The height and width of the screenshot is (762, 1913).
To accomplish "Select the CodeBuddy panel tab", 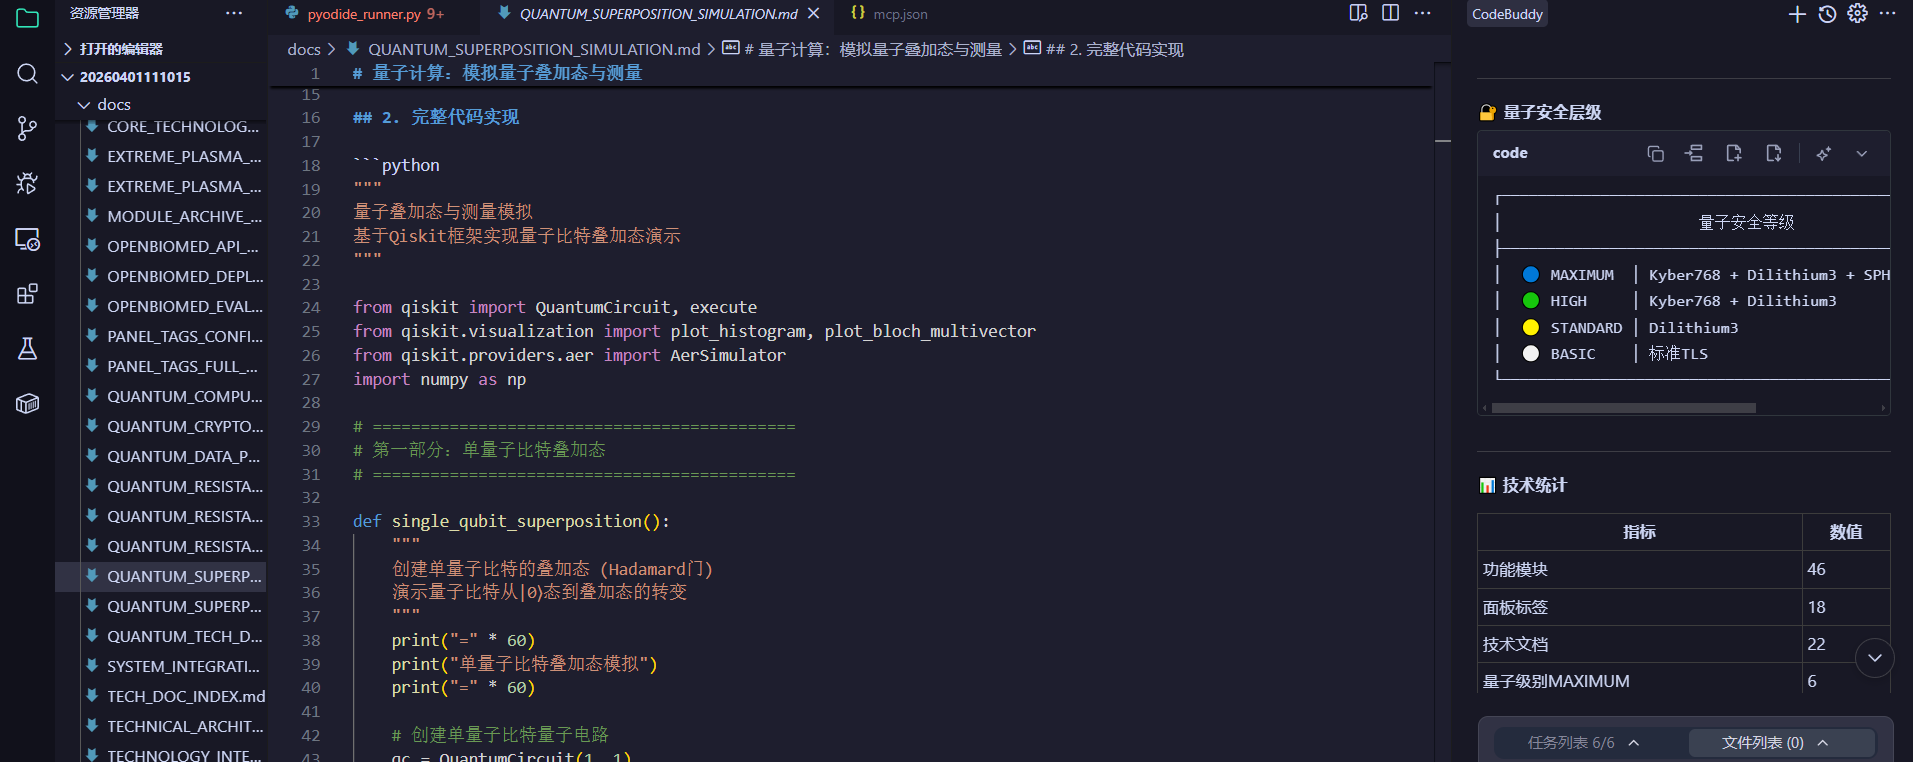I will pyautogui.click(x=1507, y=14).
